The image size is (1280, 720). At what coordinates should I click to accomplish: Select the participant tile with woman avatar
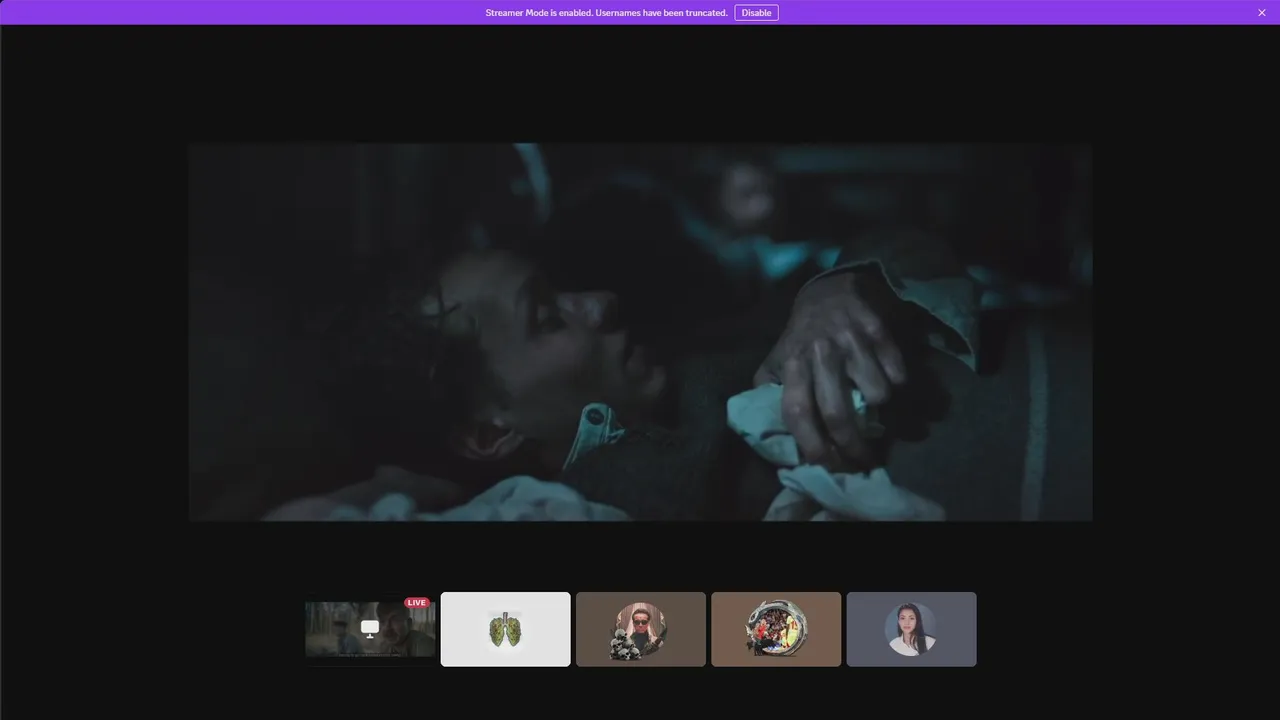(x=912, y=629)
